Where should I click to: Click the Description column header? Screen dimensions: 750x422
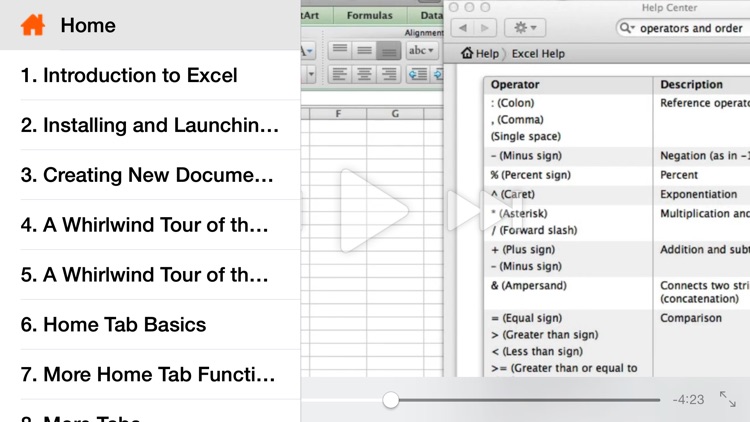point(702,85)
